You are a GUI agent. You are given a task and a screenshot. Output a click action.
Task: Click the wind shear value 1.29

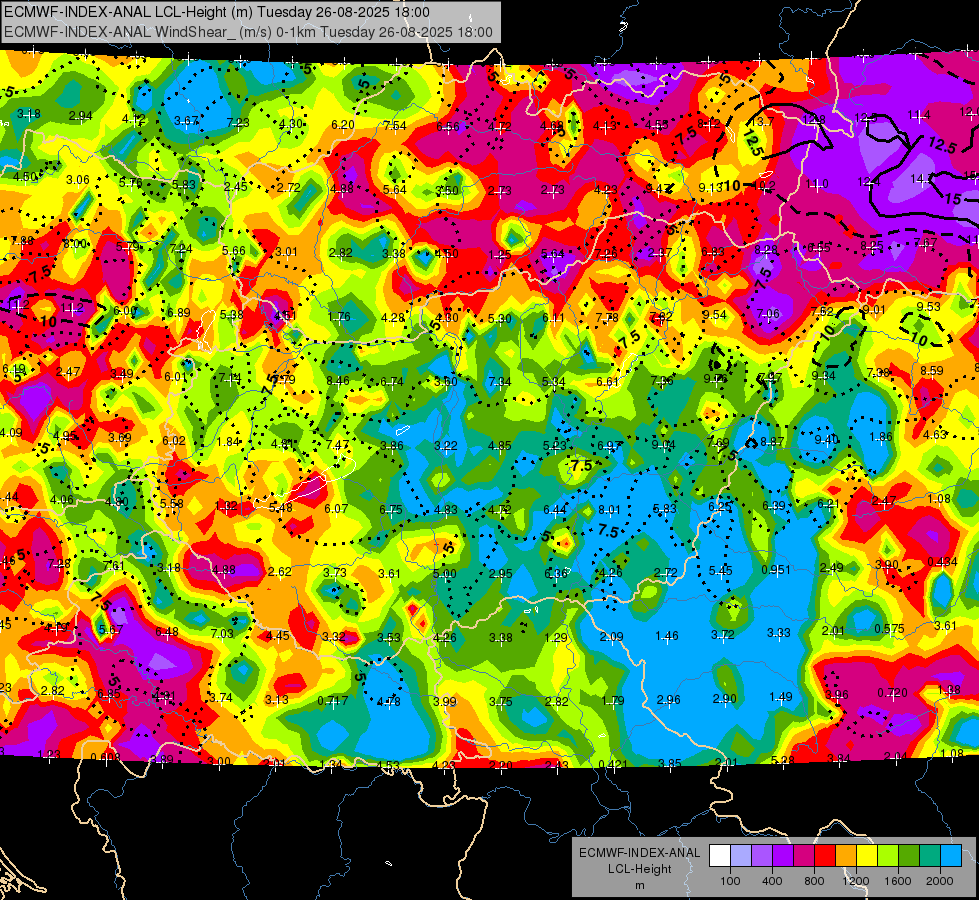point(556,637)
